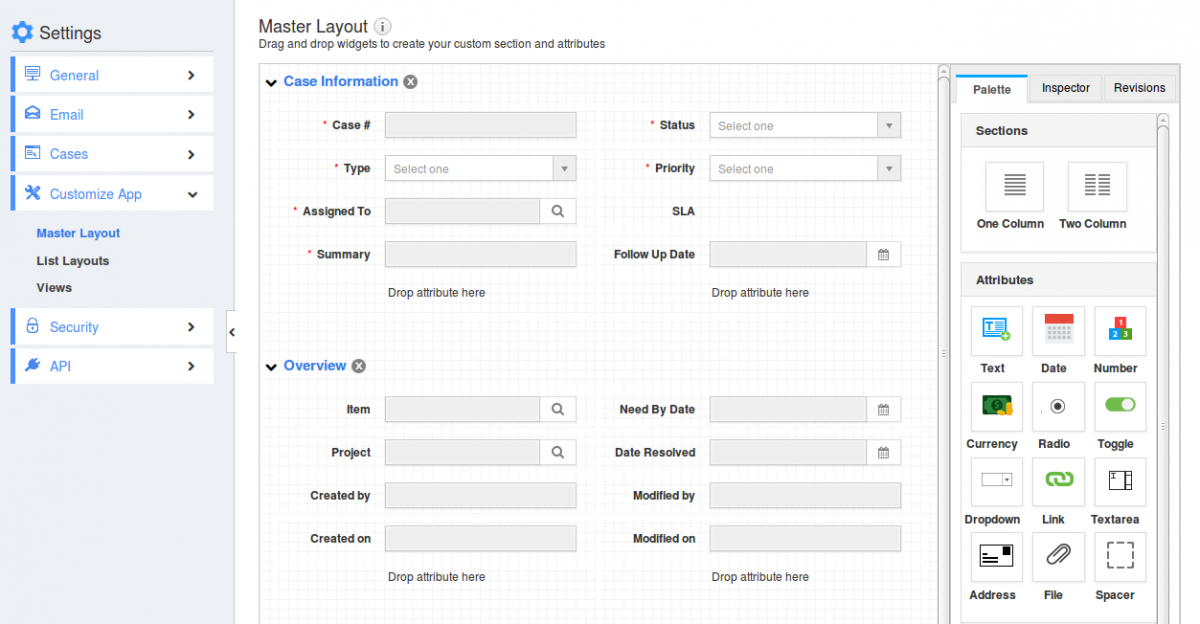Image resolution: width=1200 pixels, height=624 pixels.
Task: Open the Status dropdown
Action: click(x=804, y=126)
